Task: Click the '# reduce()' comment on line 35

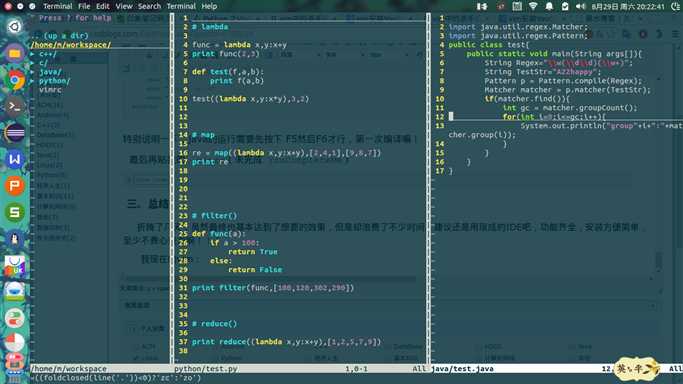Action: pos(215,324)
